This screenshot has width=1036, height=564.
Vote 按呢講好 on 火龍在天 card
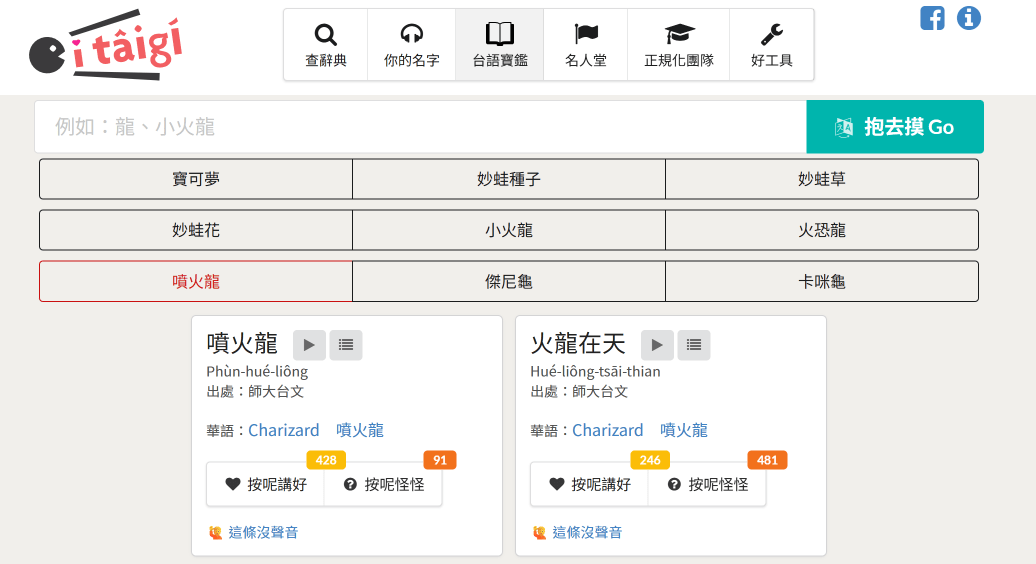pos(589,484)
